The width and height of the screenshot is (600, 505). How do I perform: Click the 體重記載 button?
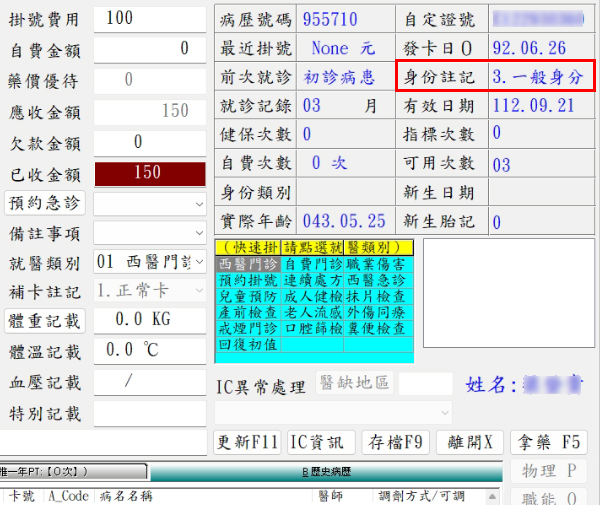46,320
